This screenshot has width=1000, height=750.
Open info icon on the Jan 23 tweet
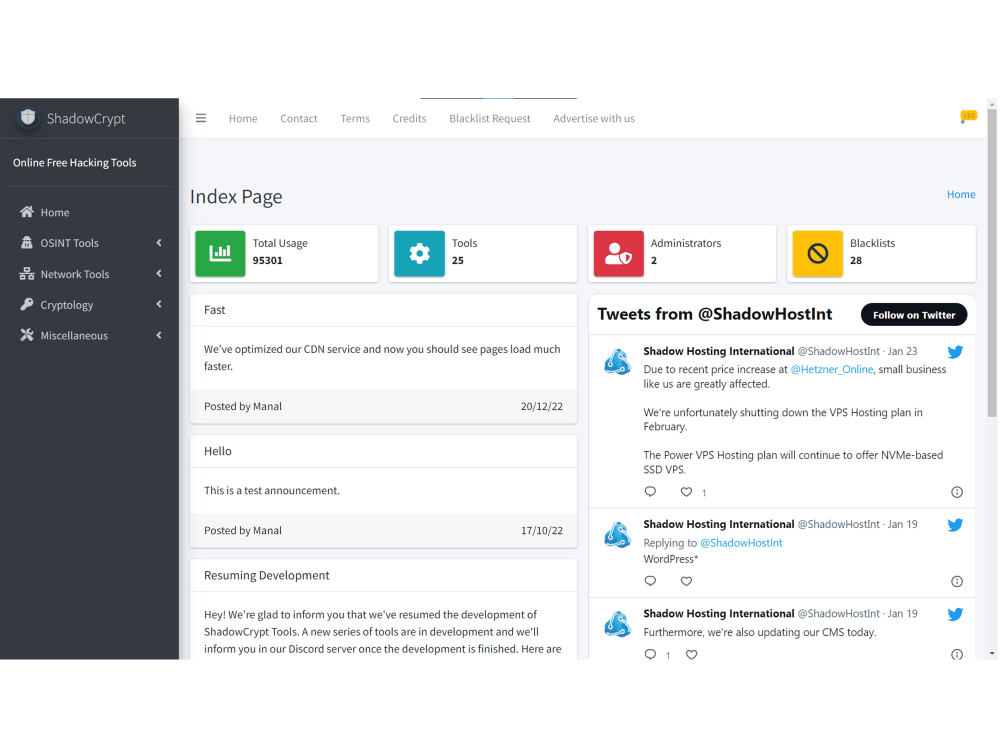point(957,492)
